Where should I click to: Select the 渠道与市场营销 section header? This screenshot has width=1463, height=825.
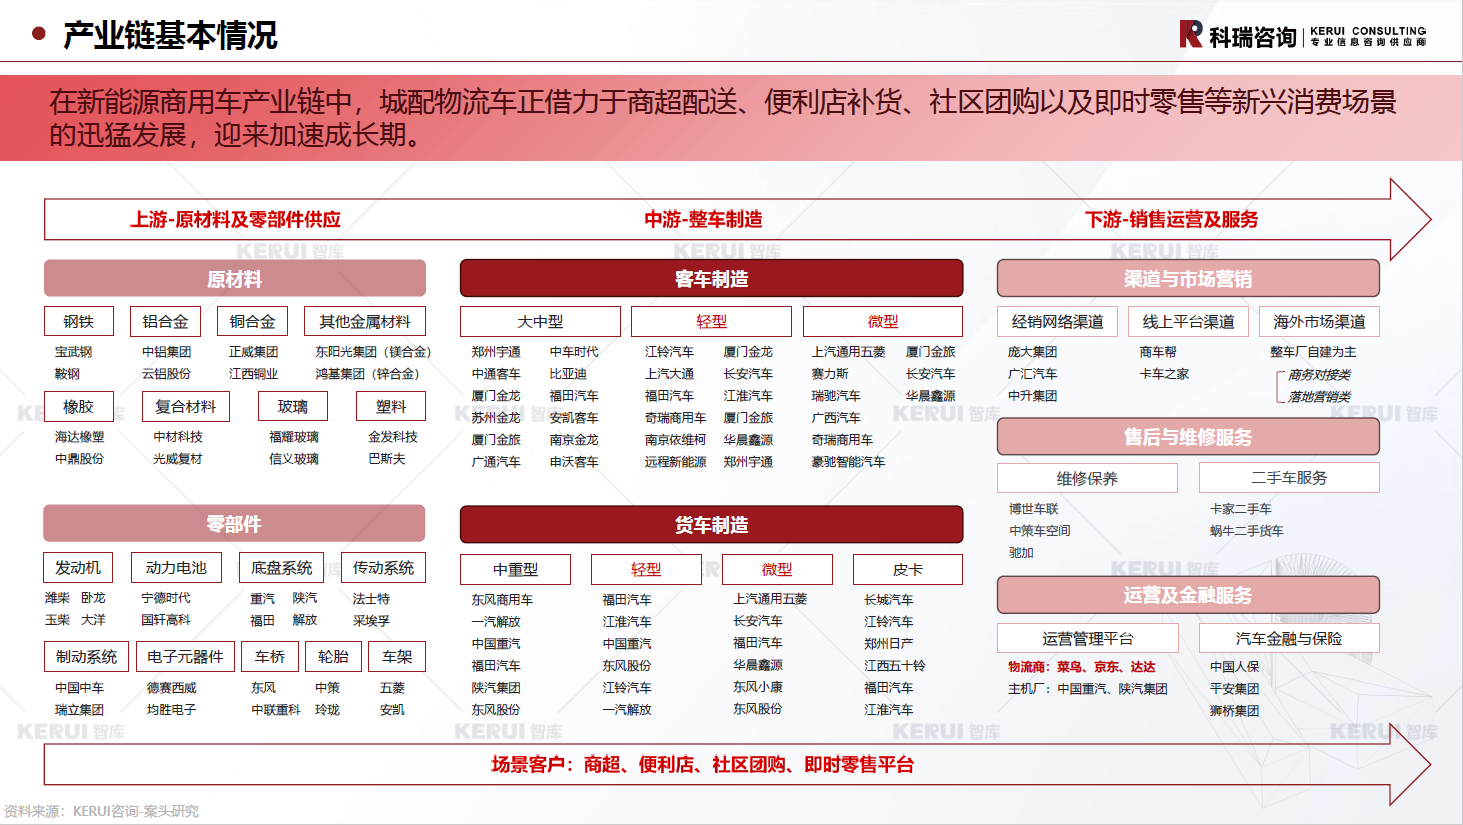pos(1188,279)
